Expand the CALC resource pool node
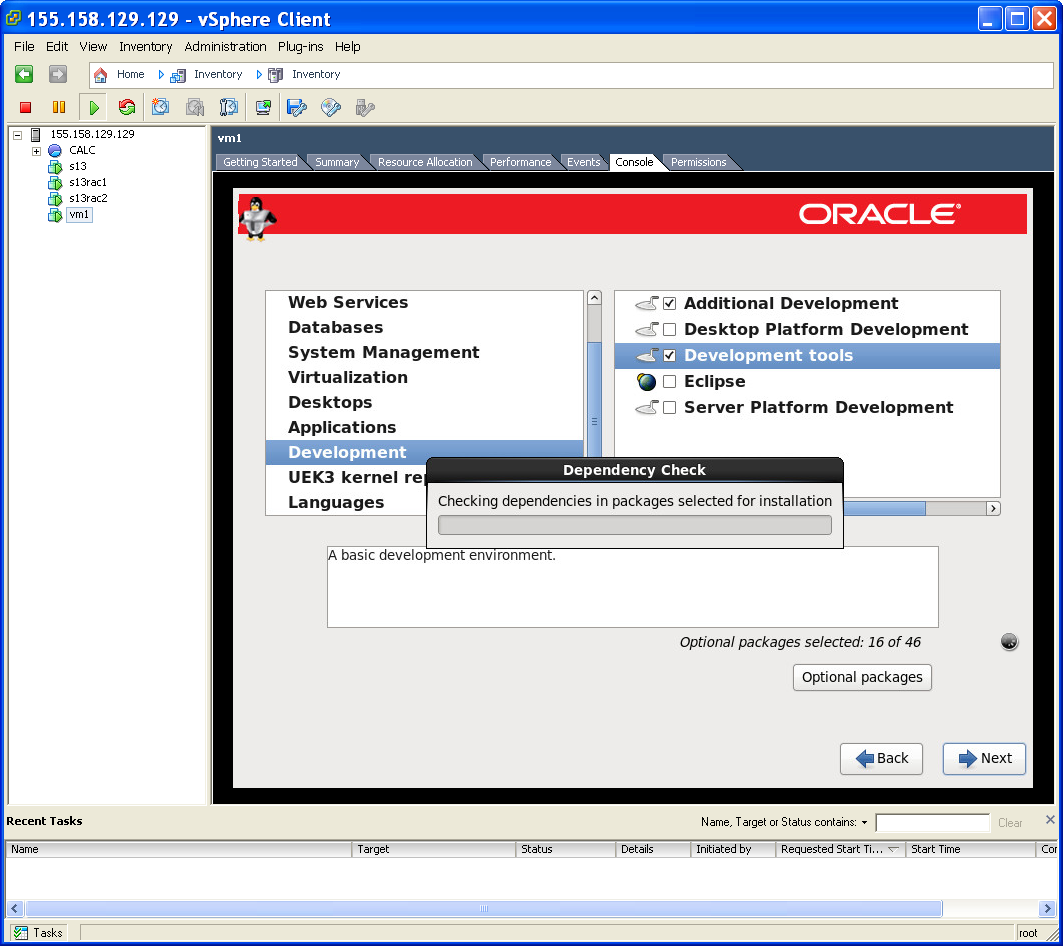The height and width of the screenshot is (946, 1063). 37,151
